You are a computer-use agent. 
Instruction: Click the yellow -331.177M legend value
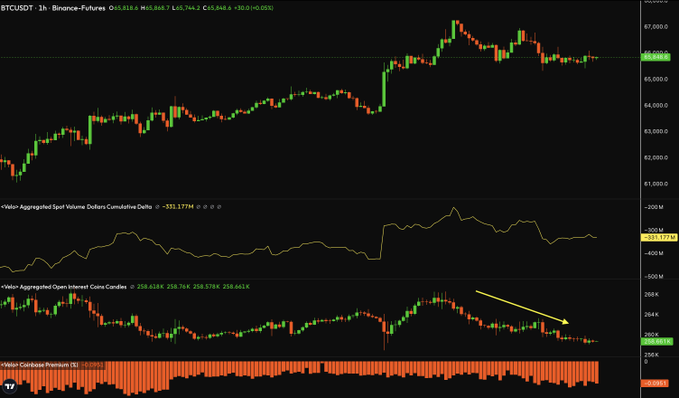point(178,207)
